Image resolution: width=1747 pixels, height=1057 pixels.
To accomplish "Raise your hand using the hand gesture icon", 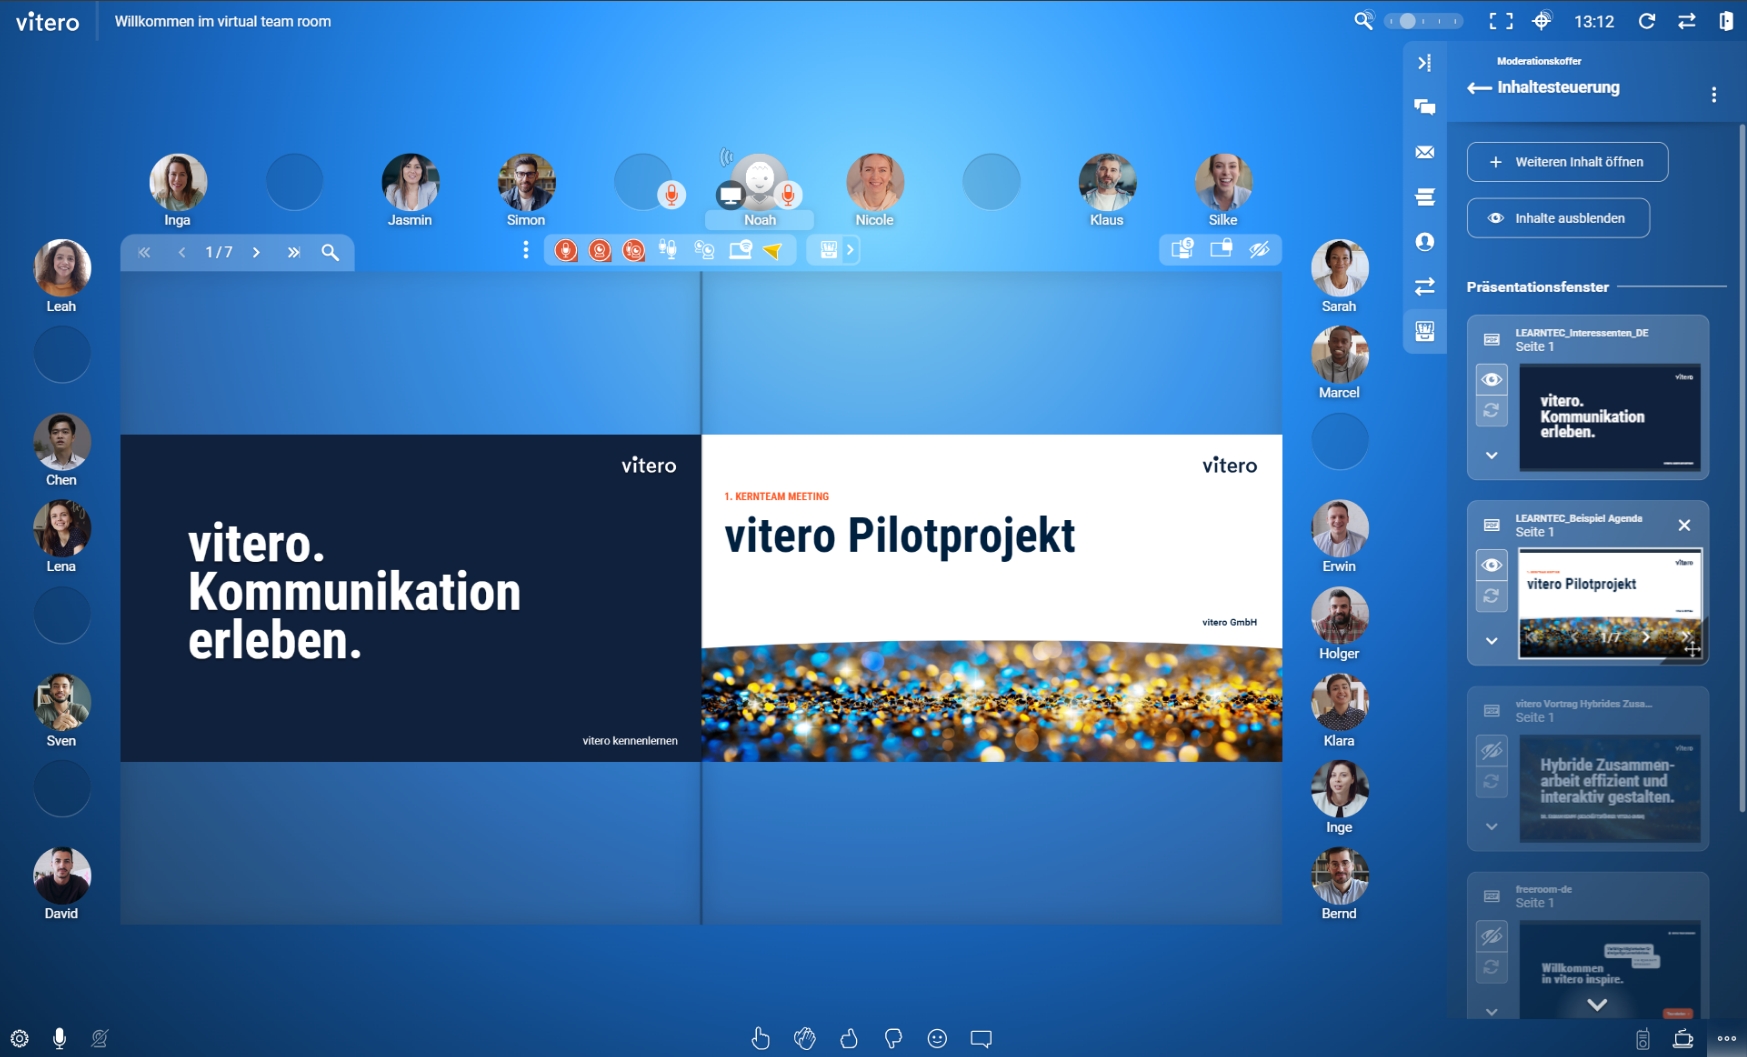I will pyautogui.click(x=760, y=1038).
